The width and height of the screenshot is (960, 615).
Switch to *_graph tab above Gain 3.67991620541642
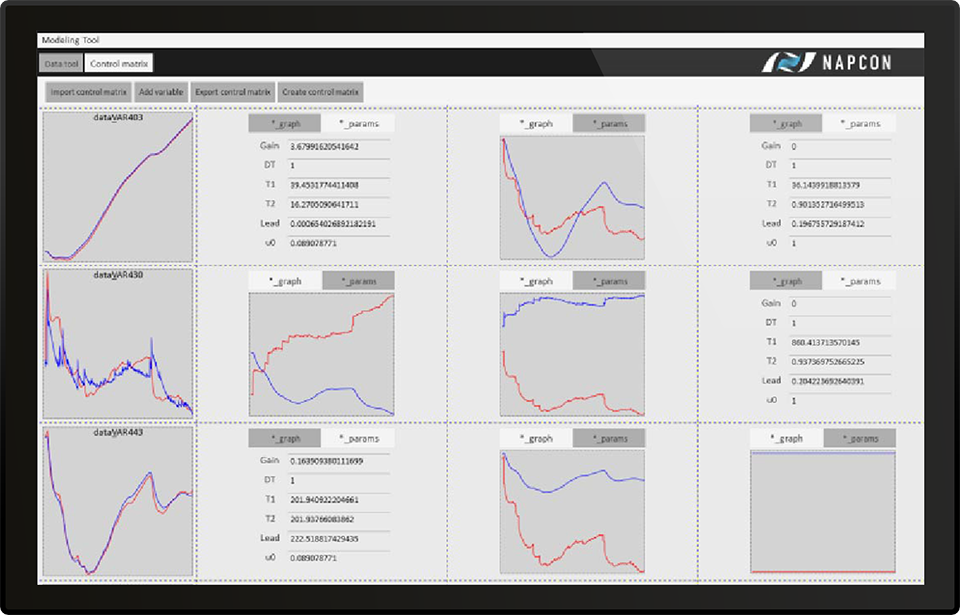pos(285,124)
